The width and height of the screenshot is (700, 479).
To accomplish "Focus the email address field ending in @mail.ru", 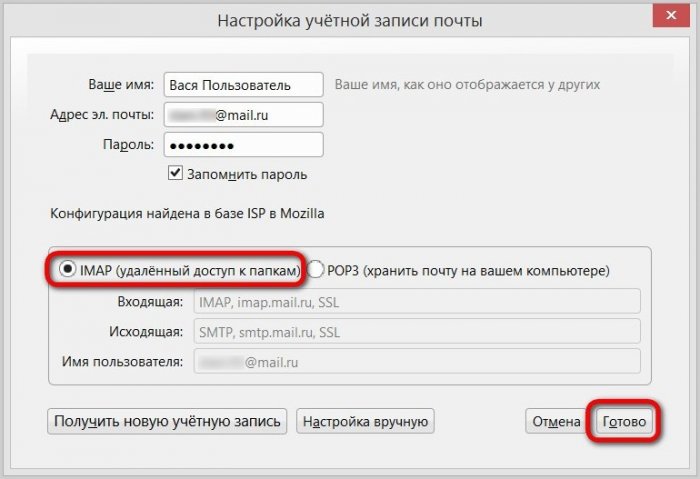I will [x=243, y=115].
